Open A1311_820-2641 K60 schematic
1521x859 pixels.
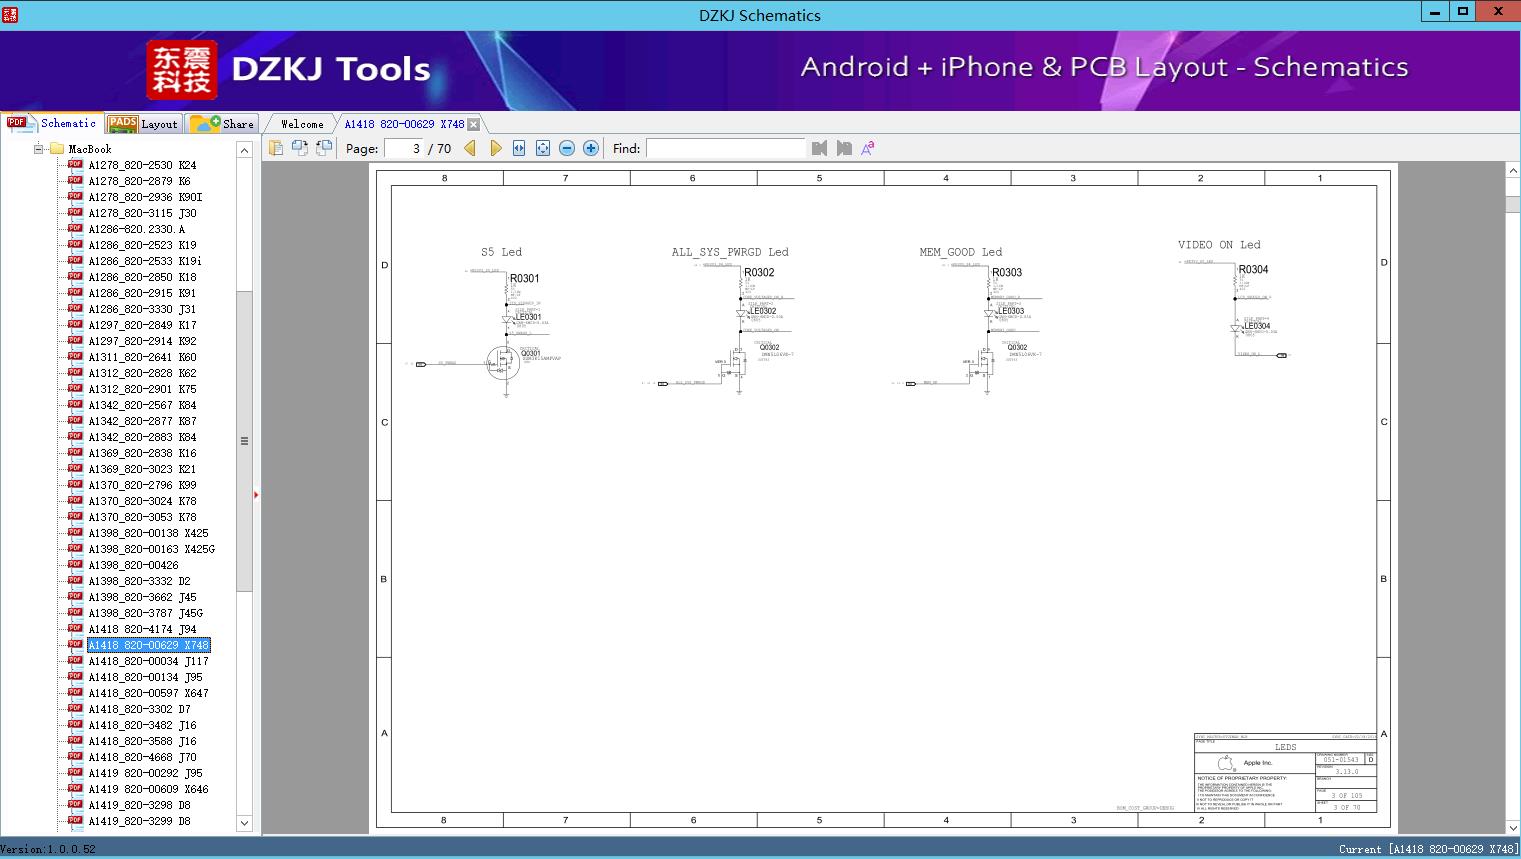(x=142, y=357)
